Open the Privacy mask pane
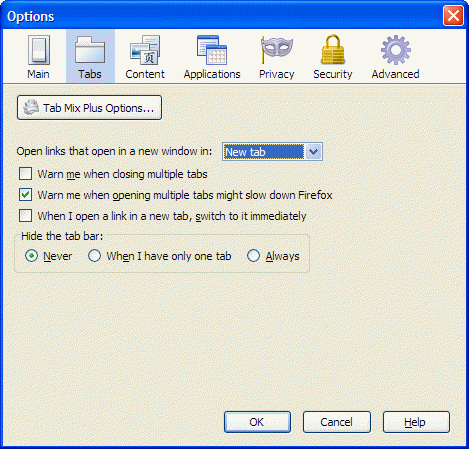 277,57
